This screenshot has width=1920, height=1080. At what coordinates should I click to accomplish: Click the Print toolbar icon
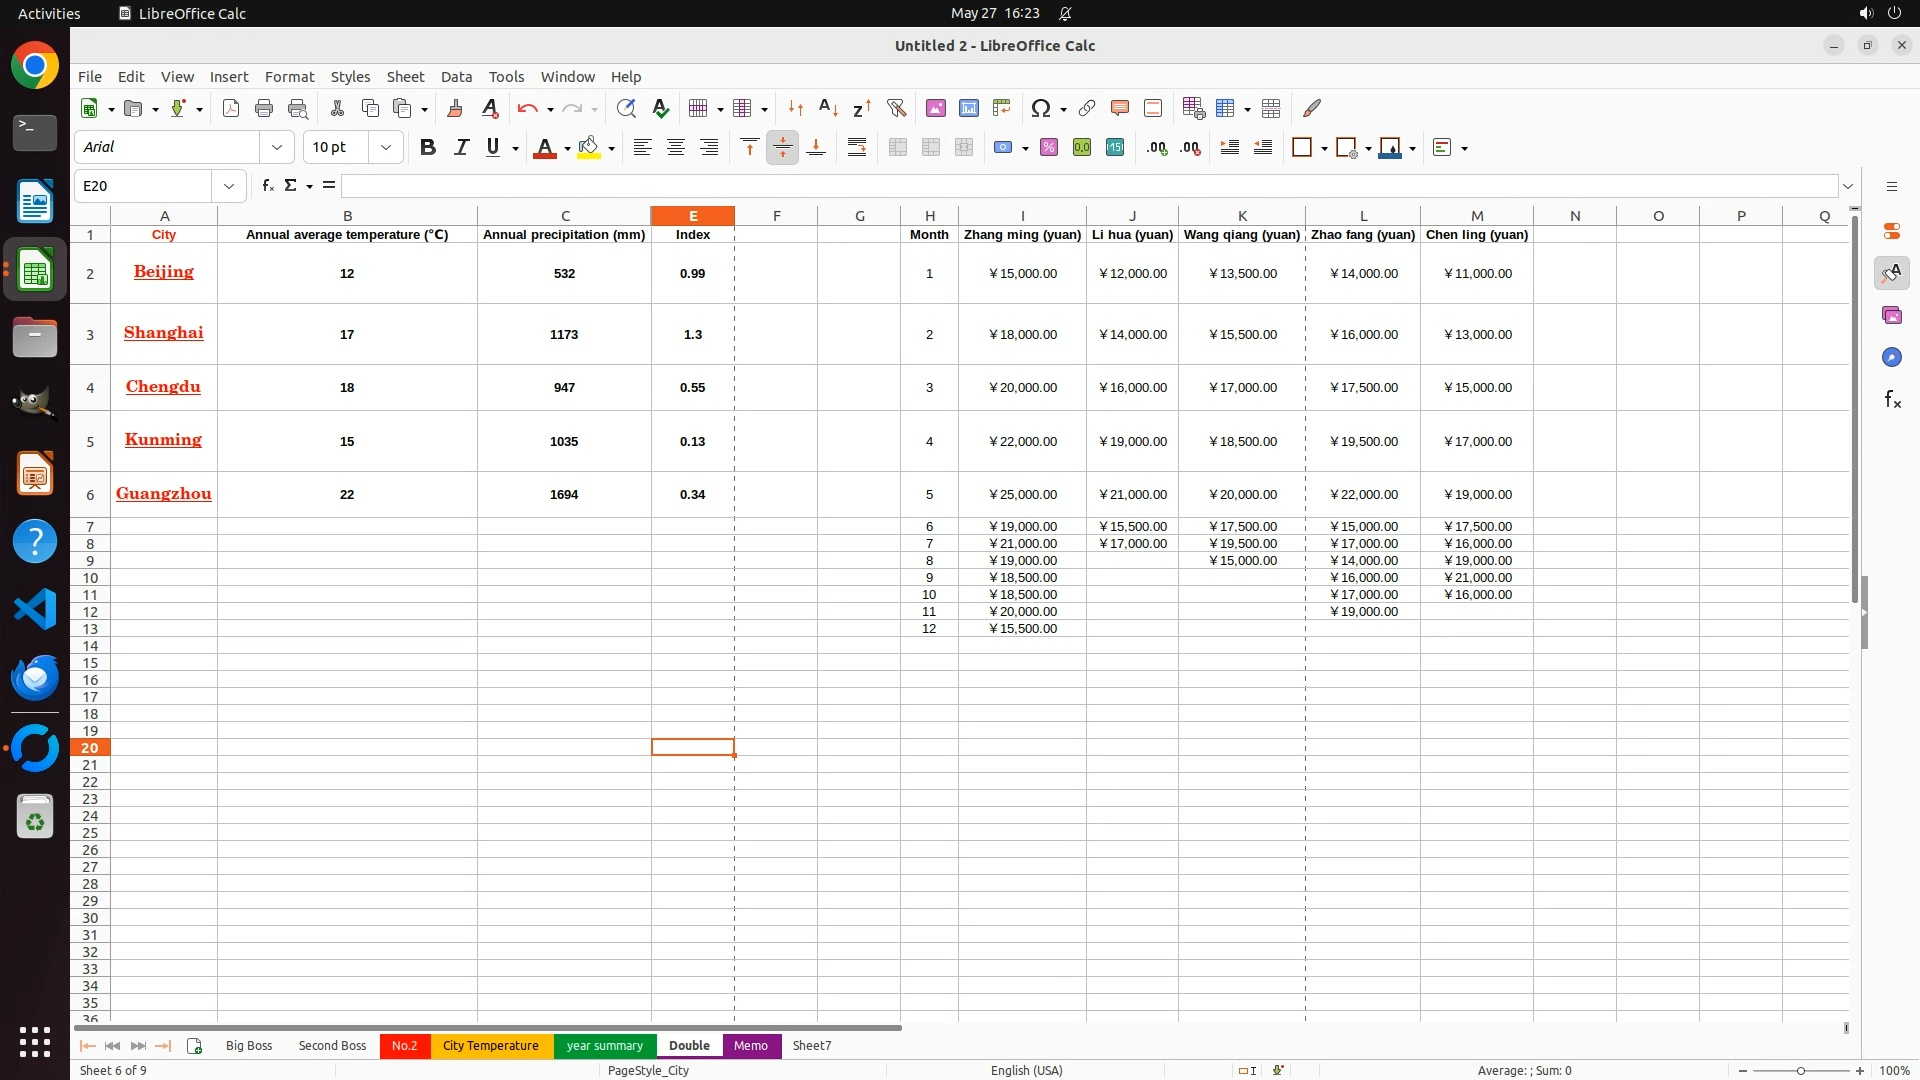coord(264,108)
